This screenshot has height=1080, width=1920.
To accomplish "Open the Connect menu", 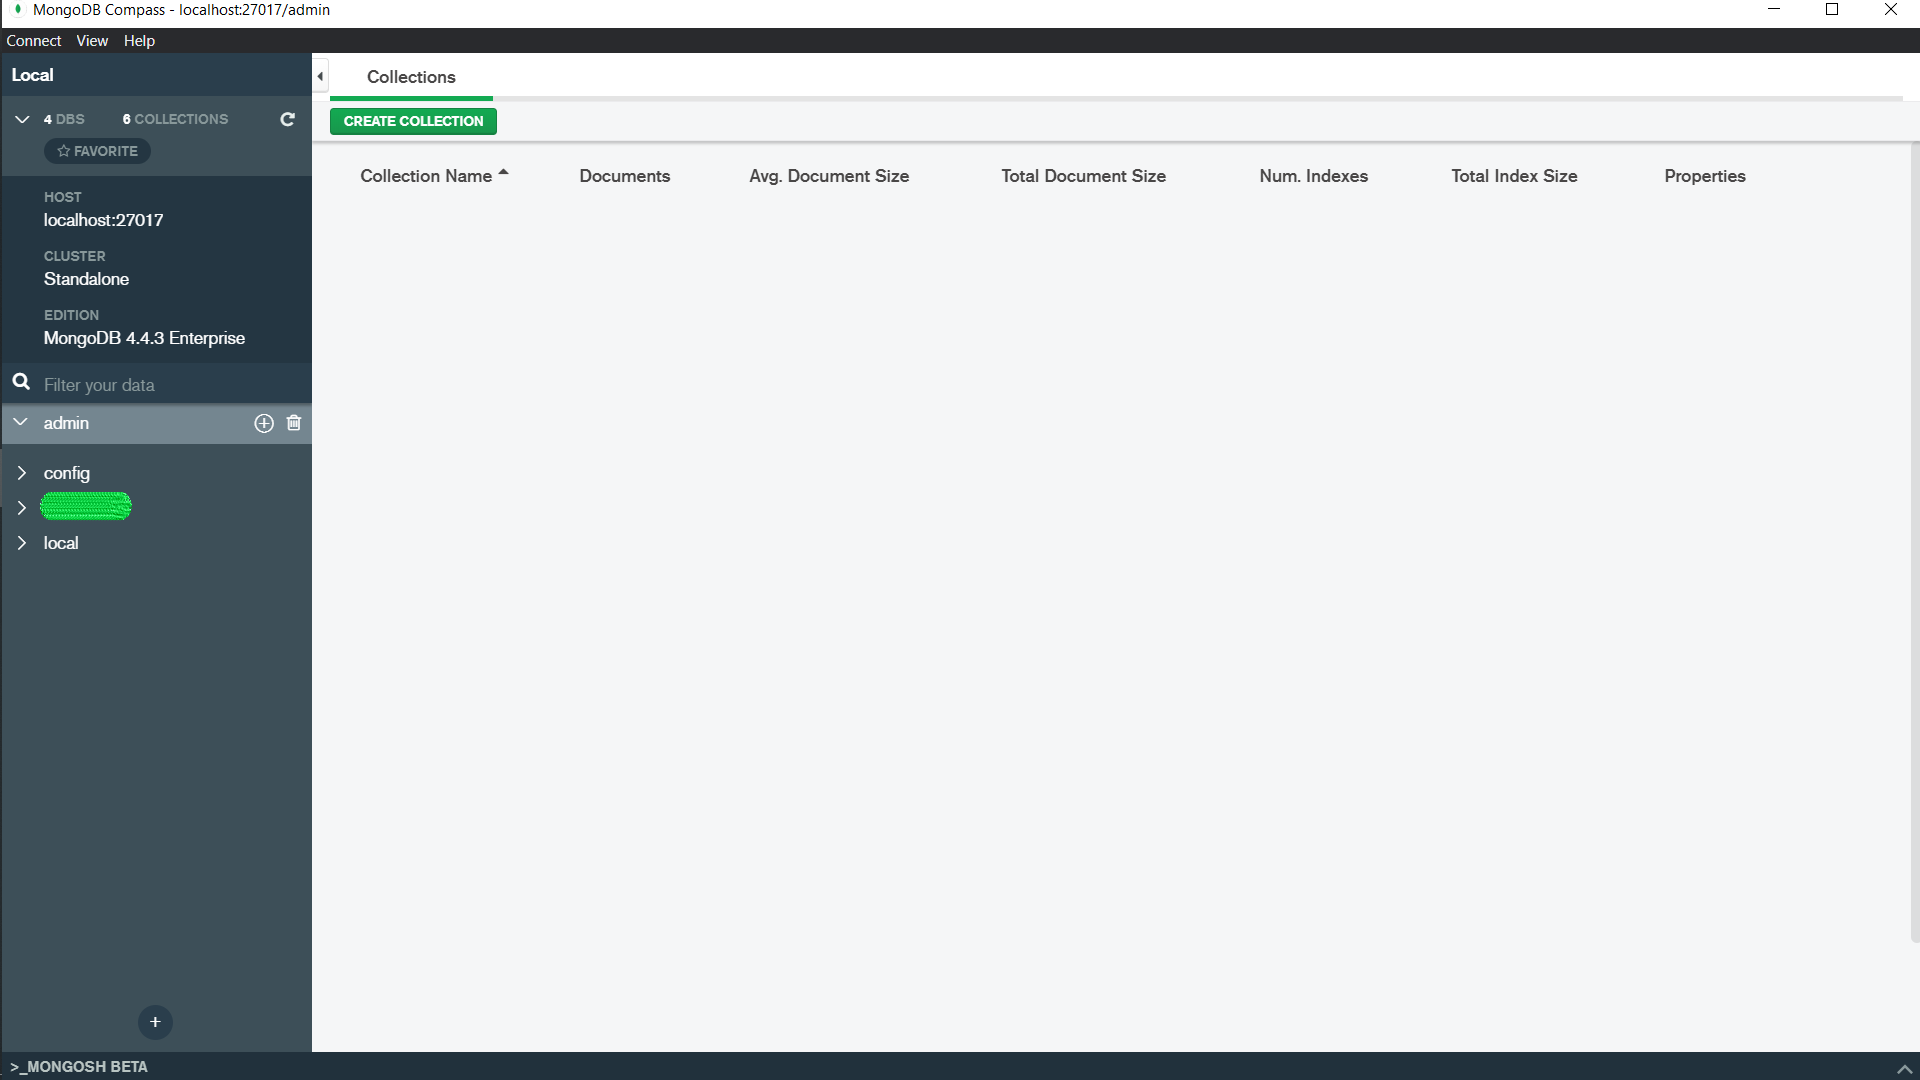I will click(33, 40).
